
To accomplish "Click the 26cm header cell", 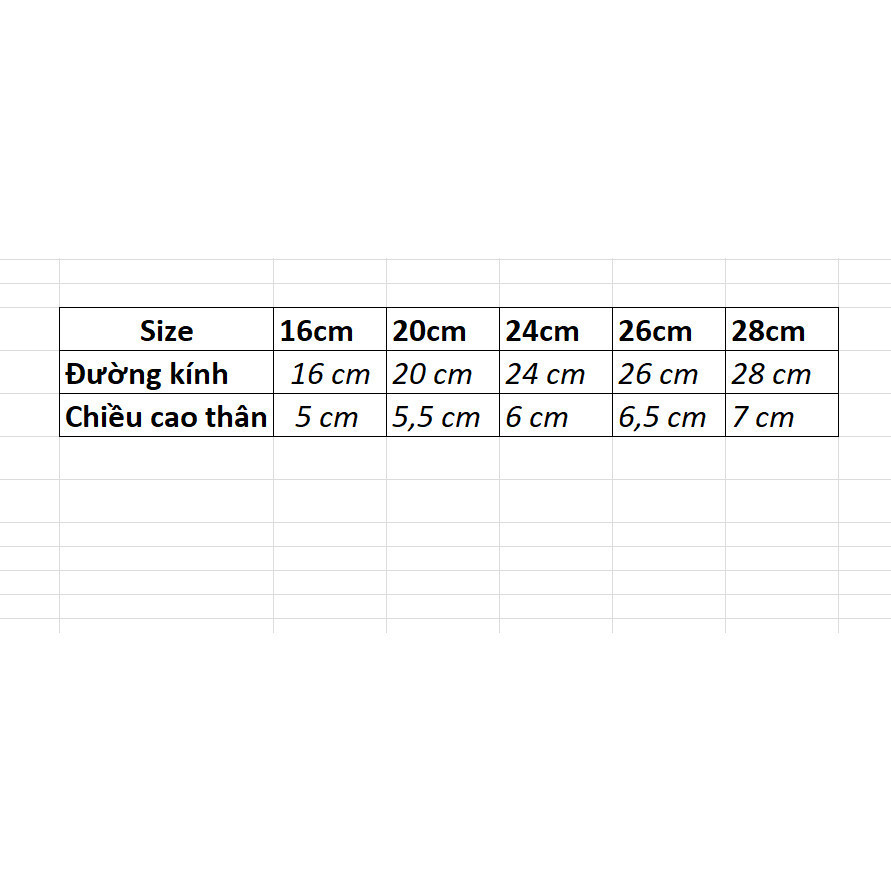I will tap(669, 330).
